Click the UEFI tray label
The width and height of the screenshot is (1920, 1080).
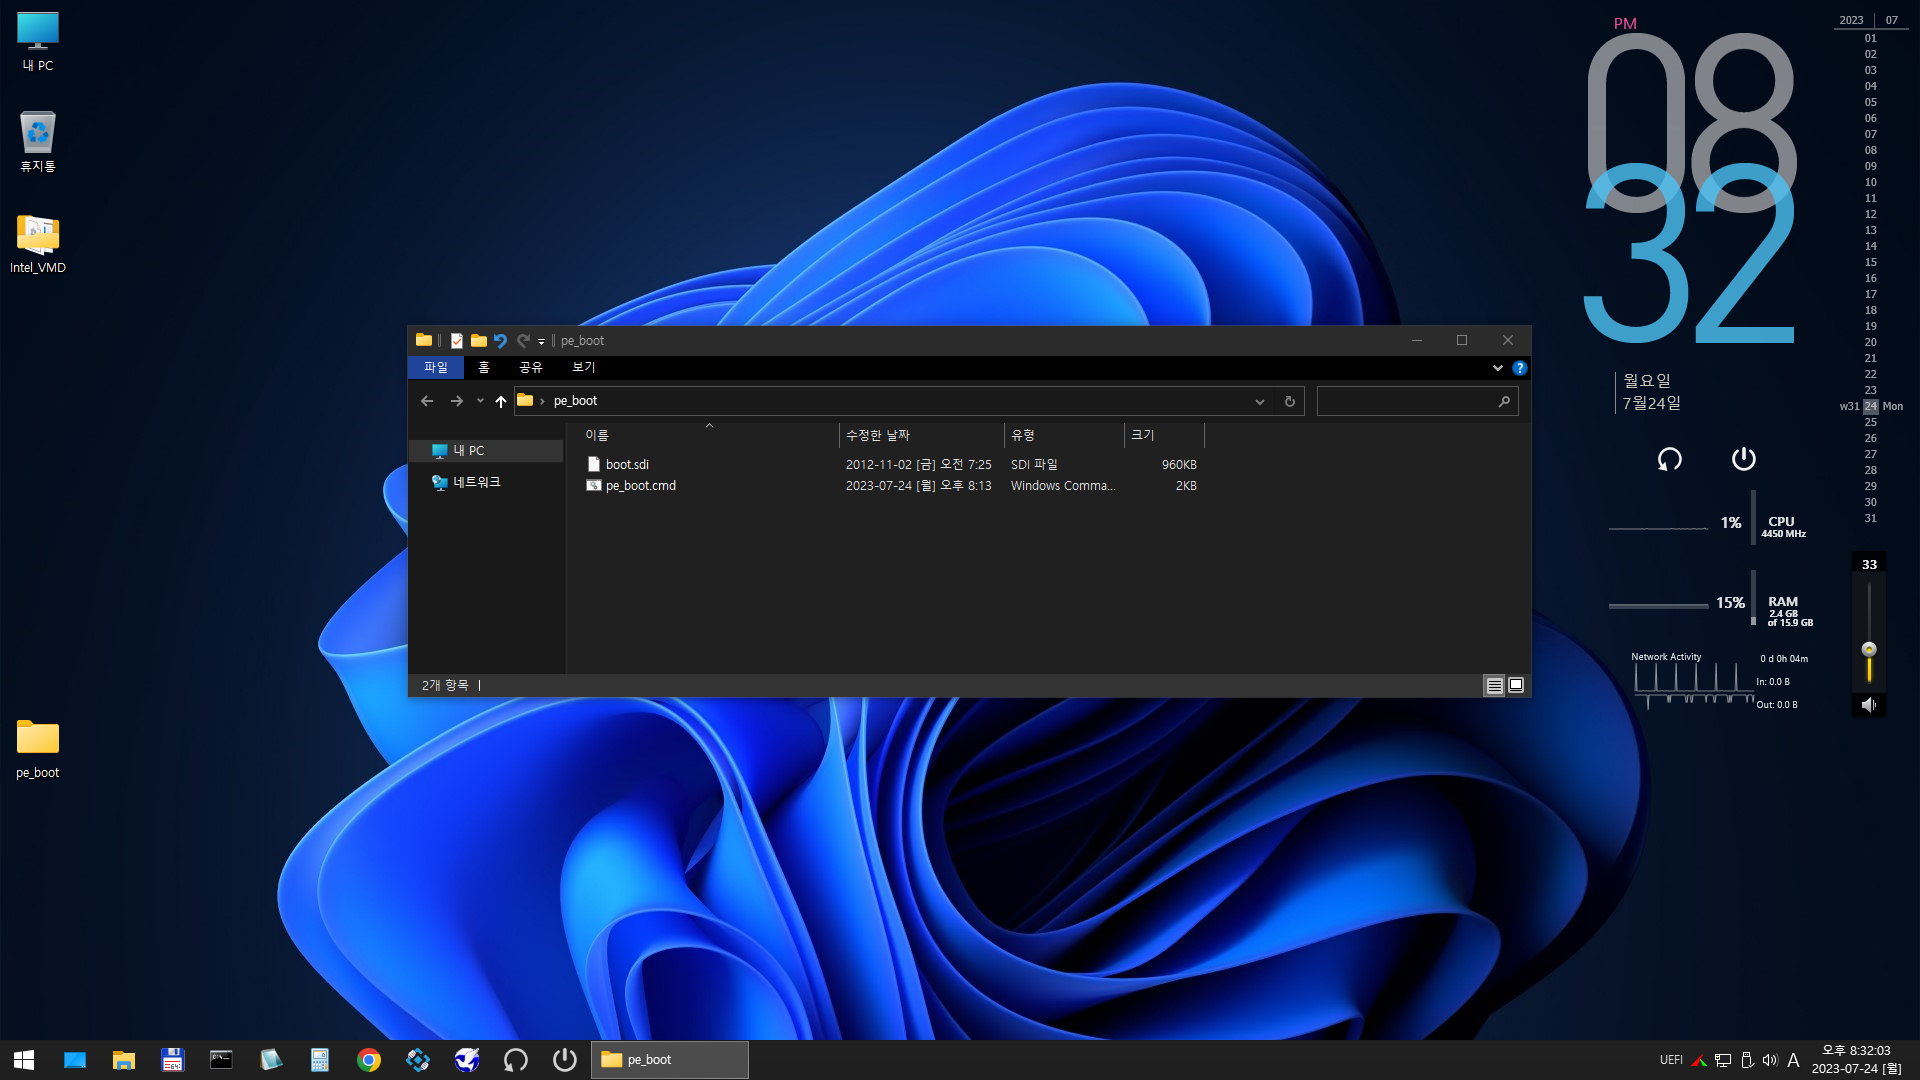point(1671,1060)
